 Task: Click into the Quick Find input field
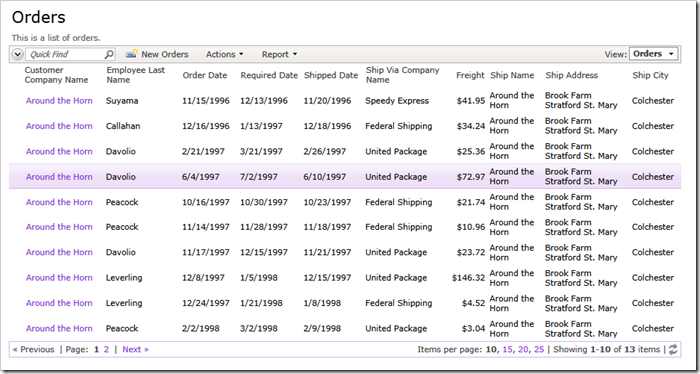point(66,54)
